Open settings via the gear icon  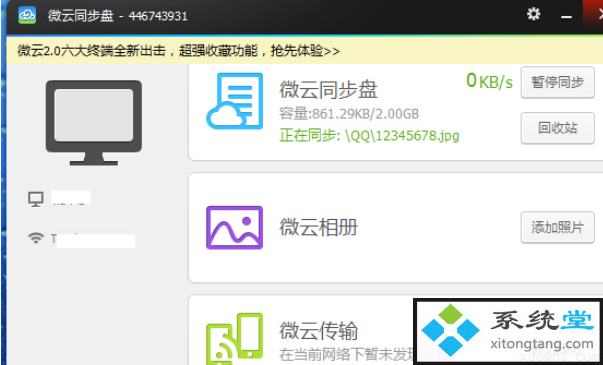tap(533, 15)
